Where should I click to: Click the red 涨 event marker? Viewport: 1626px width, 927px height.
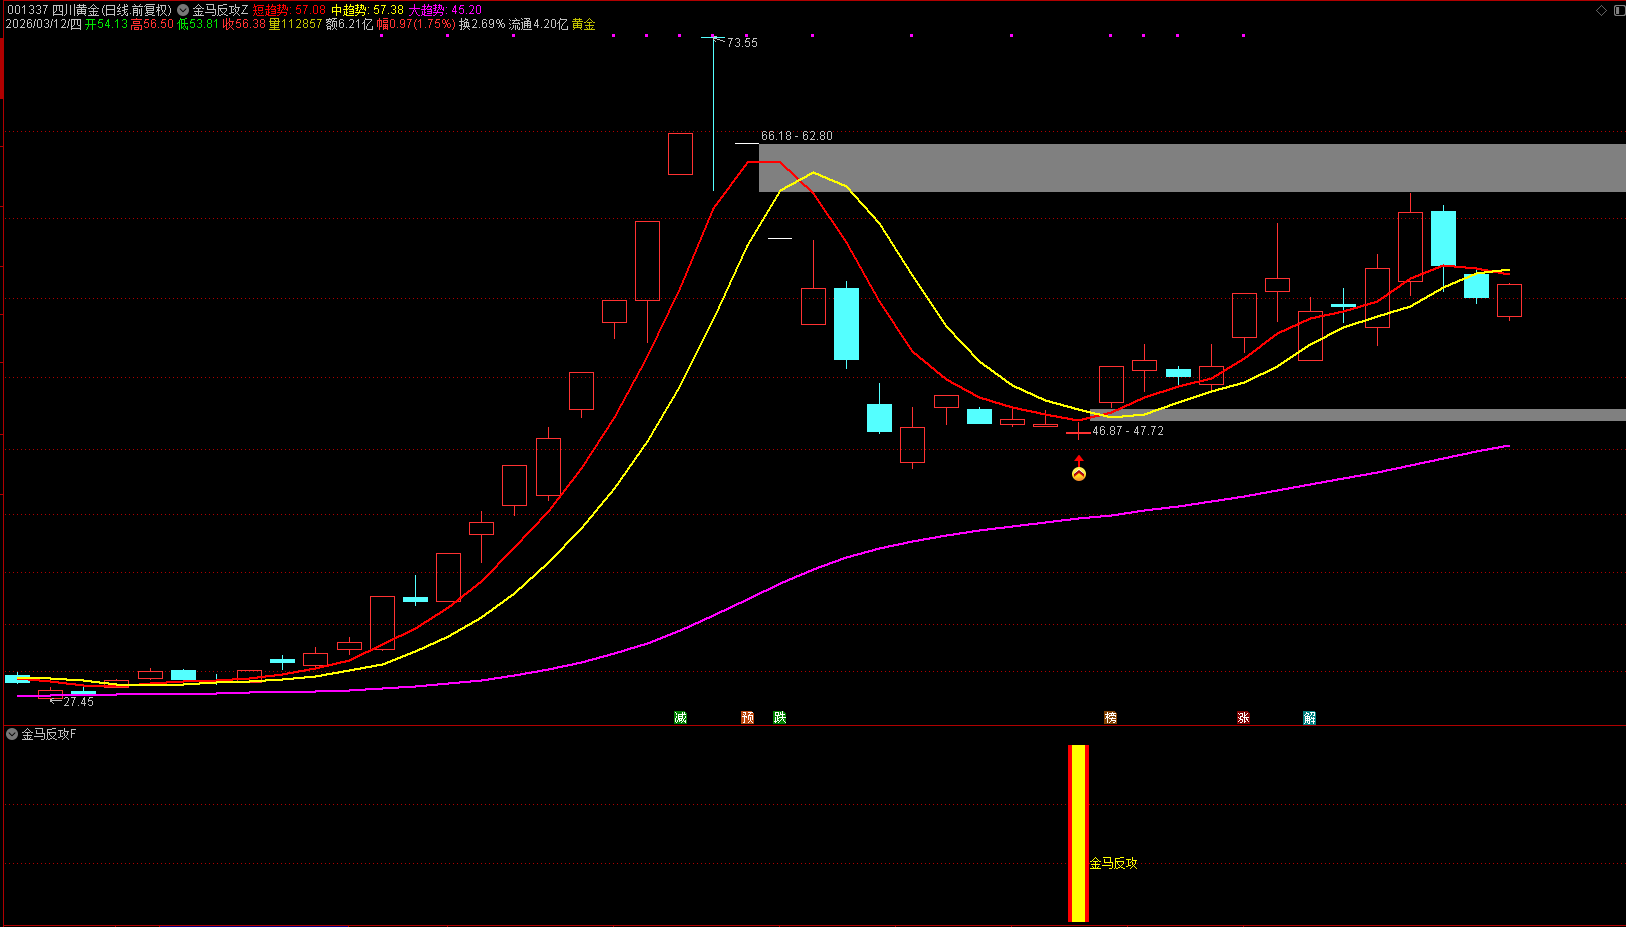1243,717
